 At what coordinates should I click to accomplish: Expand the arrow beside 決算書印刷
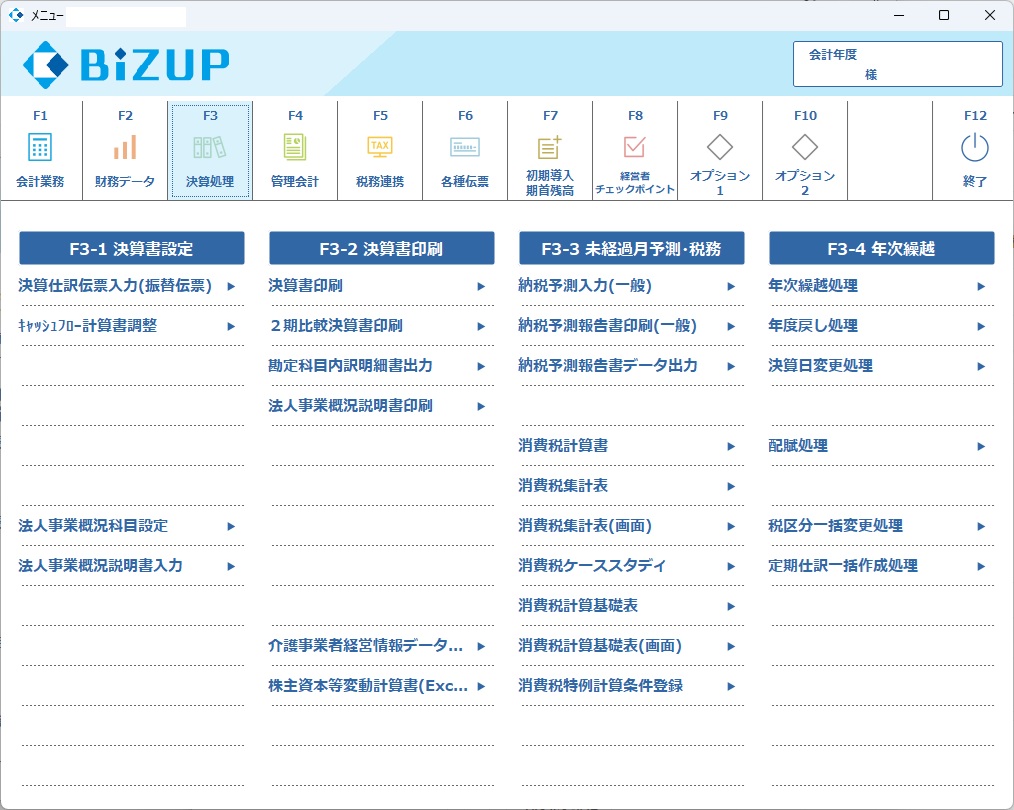coord(481,286)
